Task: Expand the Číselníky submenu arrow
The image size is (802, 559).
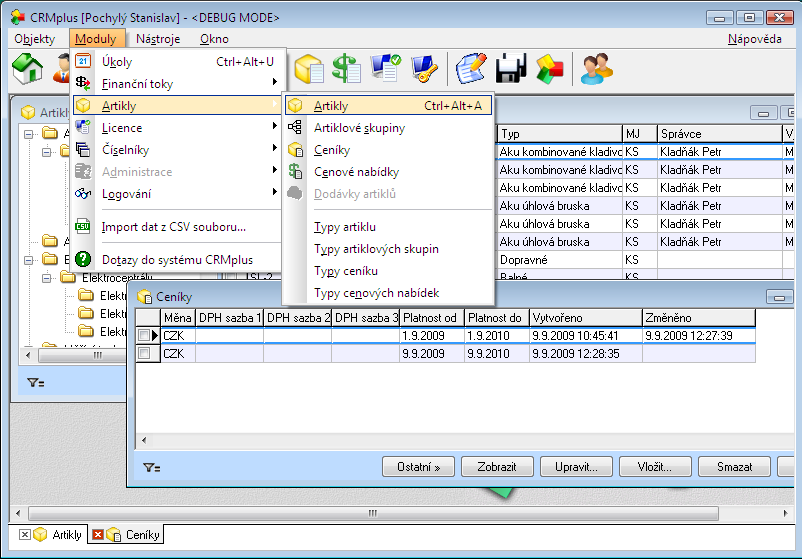Action: point(275,148)
